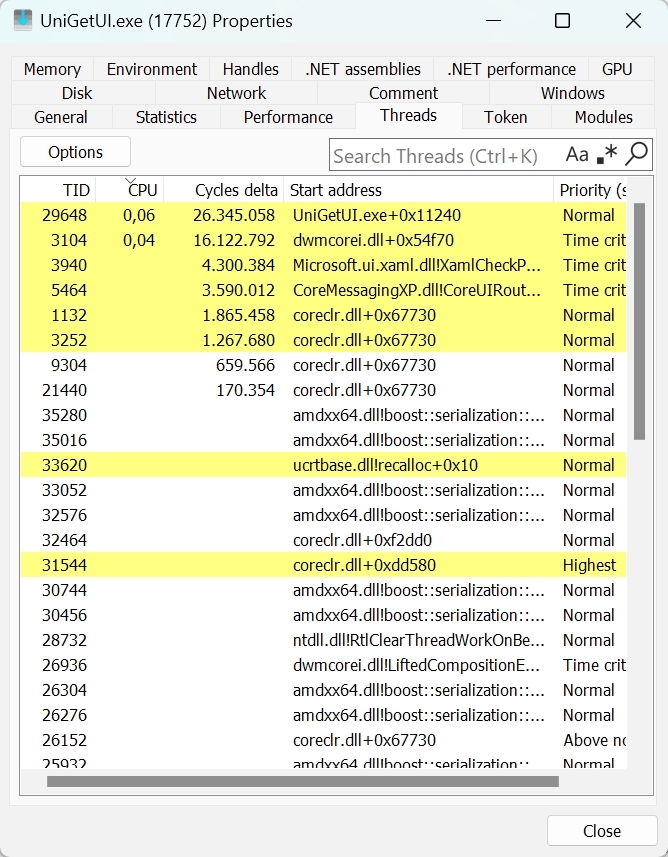Maximize the Properties window

(562, 21)
